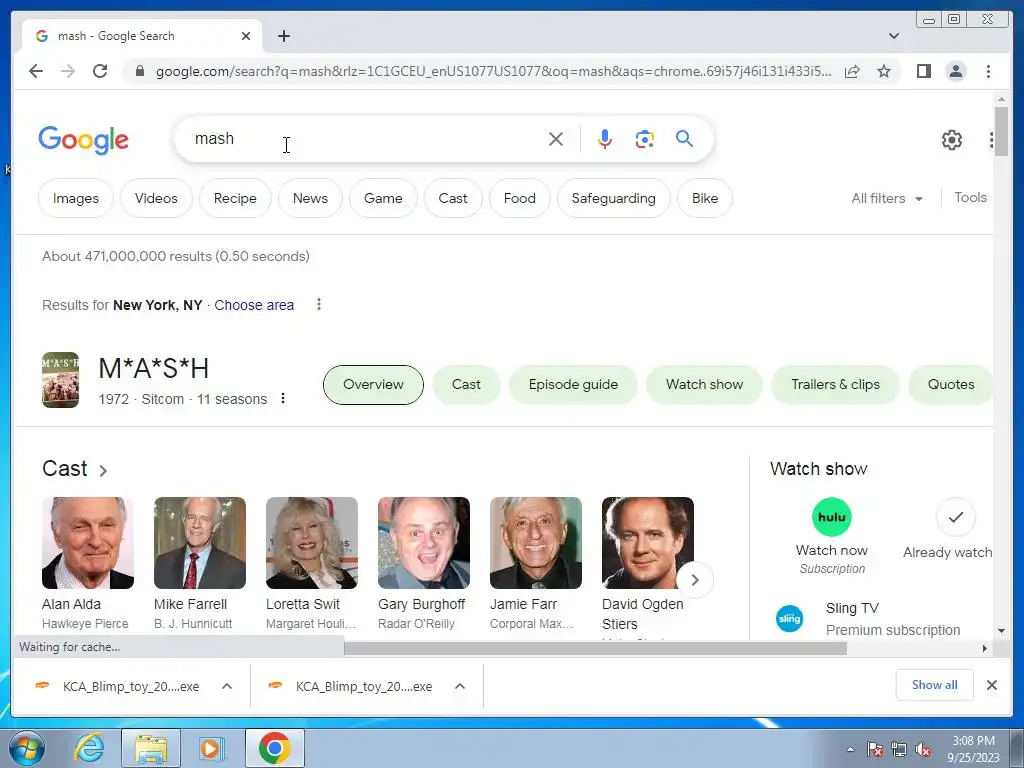Submit search with magnifier icon
Viewport: 1024px width, 768px height.
tap(684, 138)
